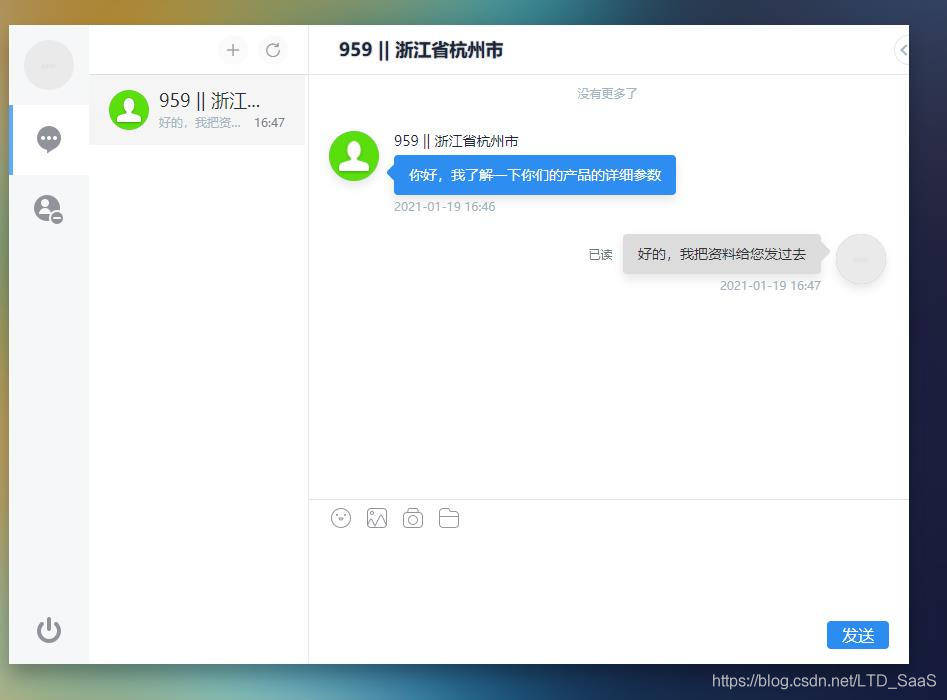The height and width of the screenshot is (700, 947).
Task: Open the emoji picker
Action: pos(341,518)
